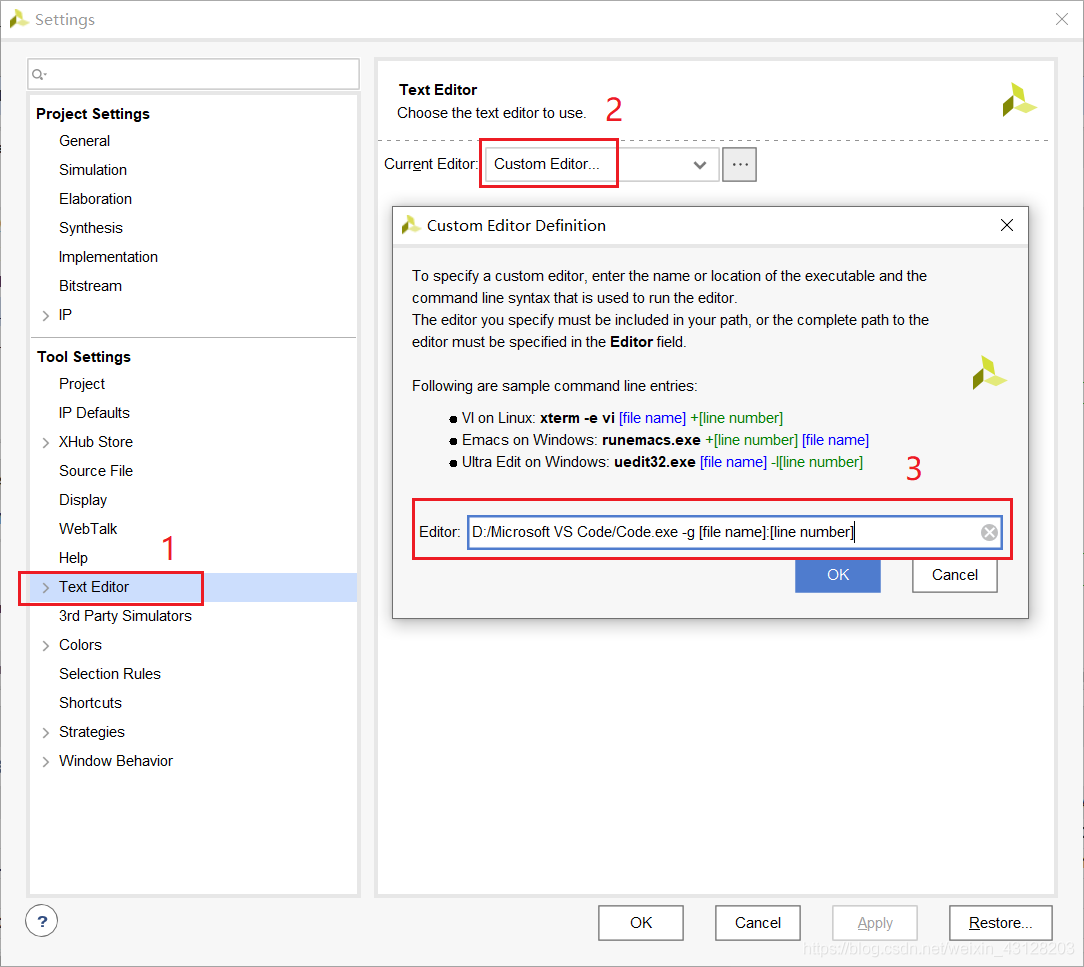Click the settings search field
This screenshot has width=1084, height=967.
click(194, 74)
